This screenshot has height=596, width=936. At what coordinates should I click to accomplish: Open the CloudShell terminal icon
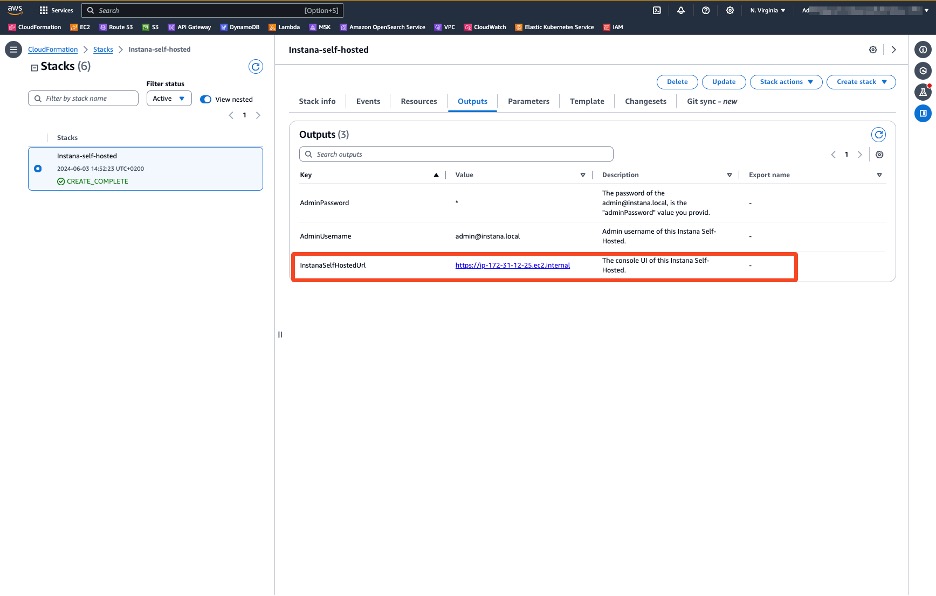click(x=657, y=10)
